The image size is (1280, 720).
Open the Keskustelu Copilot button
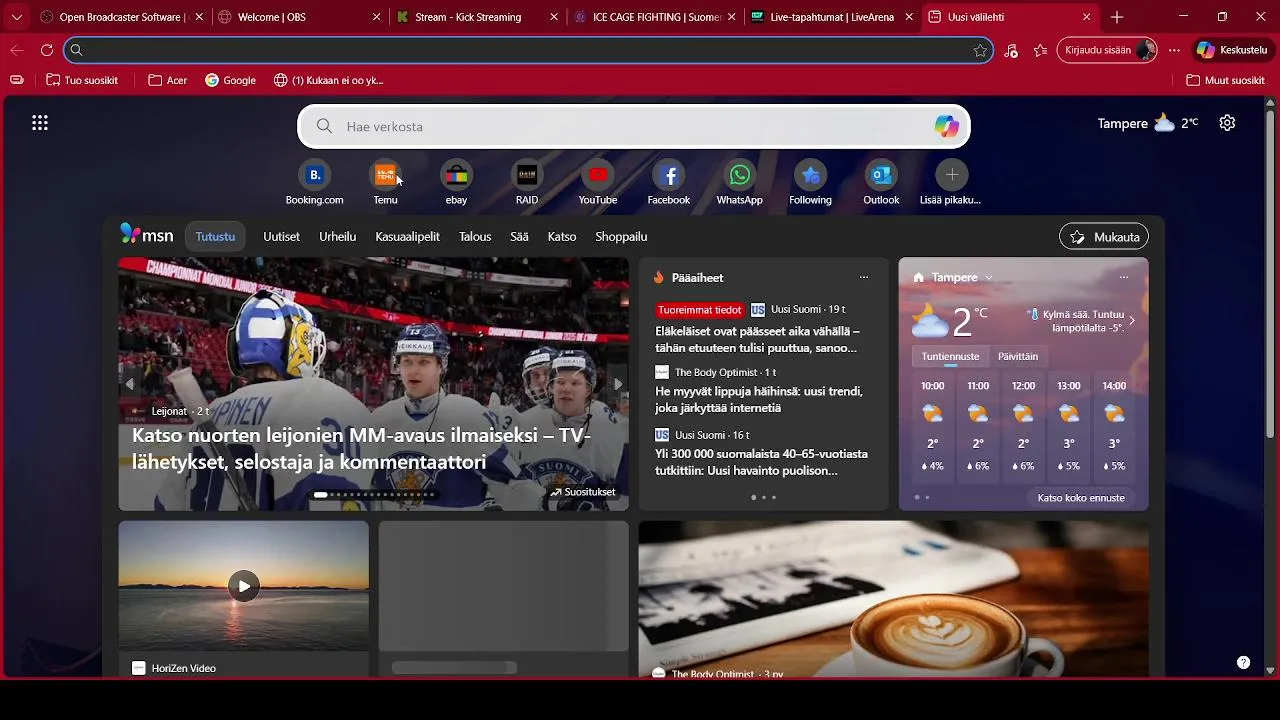point(1232,50)
